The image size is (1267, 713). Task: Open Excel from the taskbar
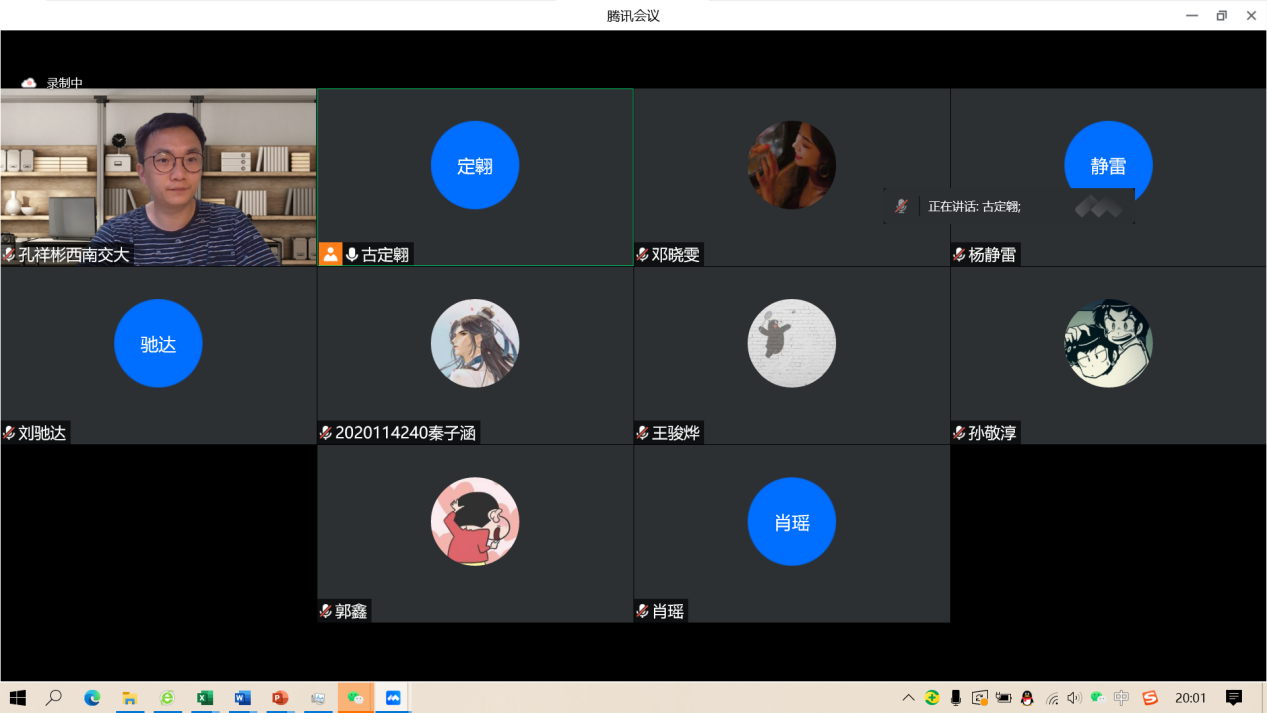tap(205, 698)
